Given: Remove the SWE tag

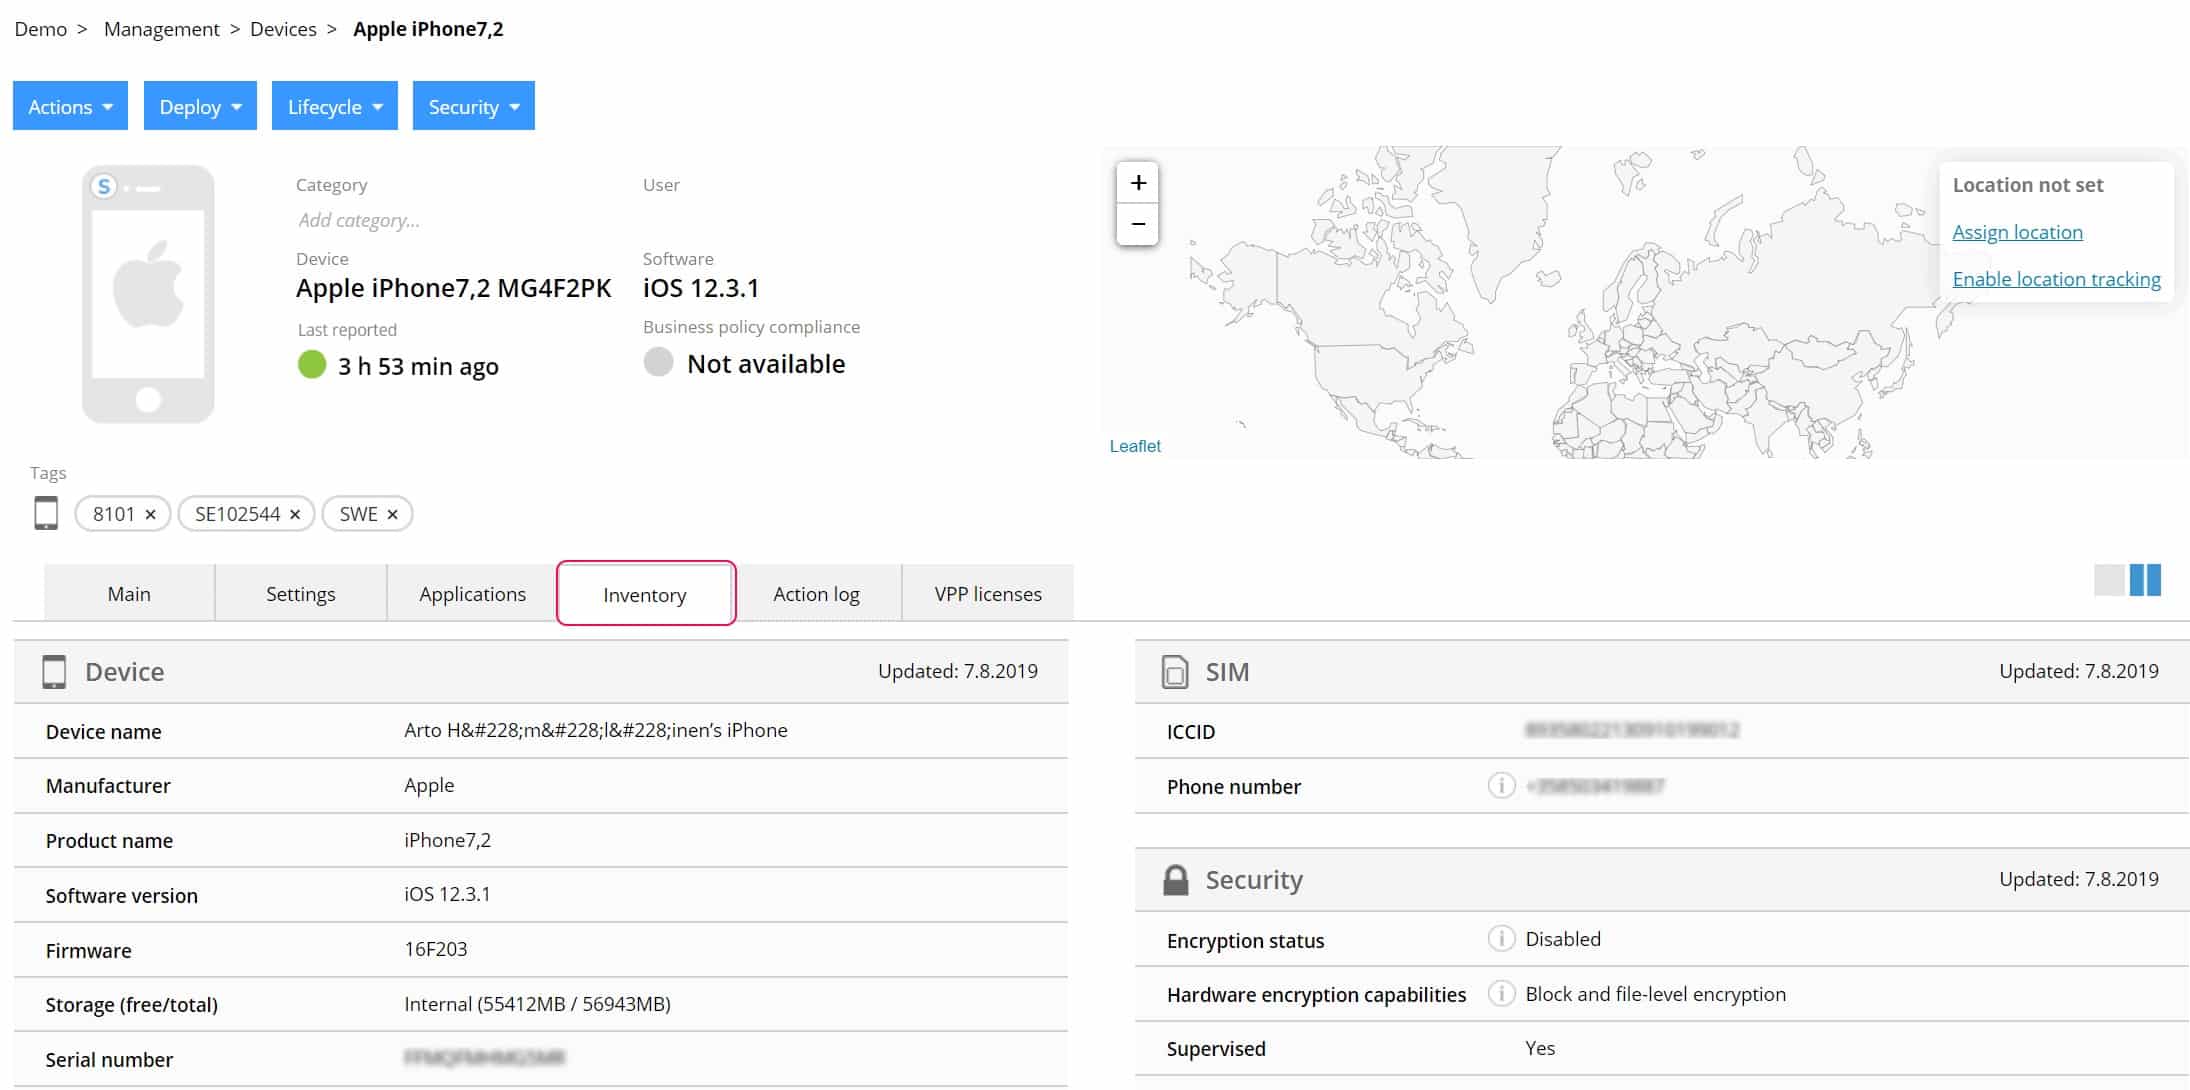Looking at the screenshot, I should (393, 514).
